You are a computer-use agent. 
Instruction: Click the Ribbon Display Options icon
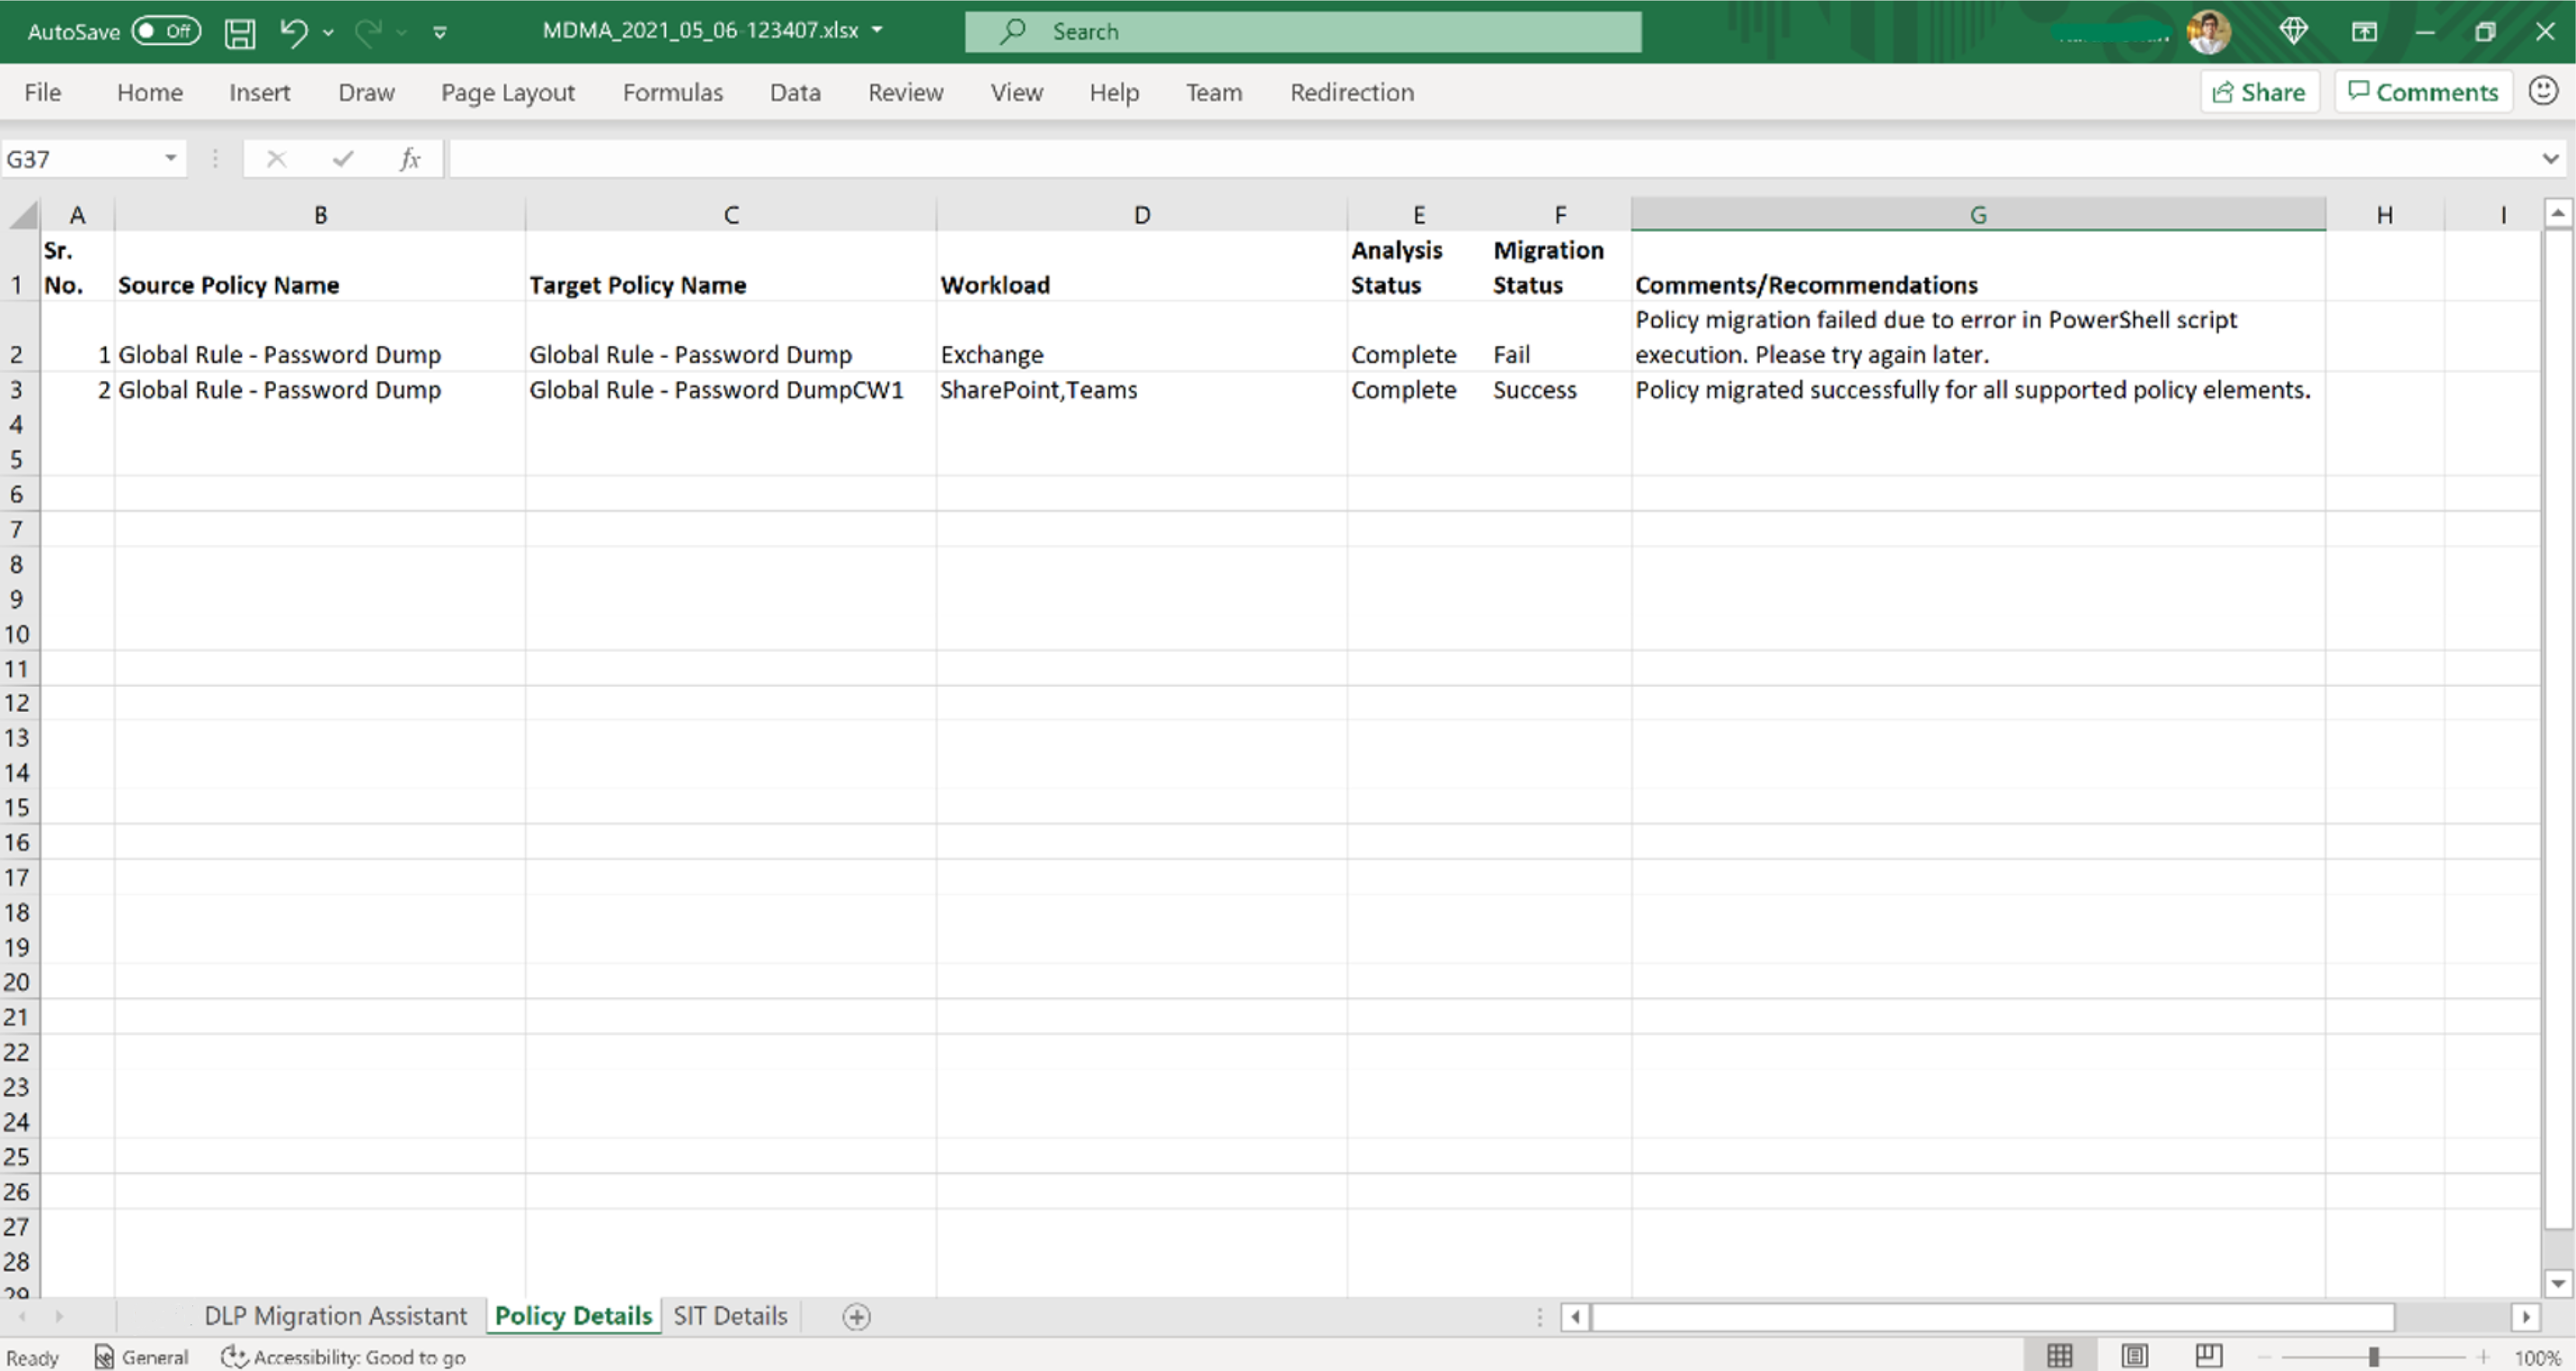(2364, 31)
